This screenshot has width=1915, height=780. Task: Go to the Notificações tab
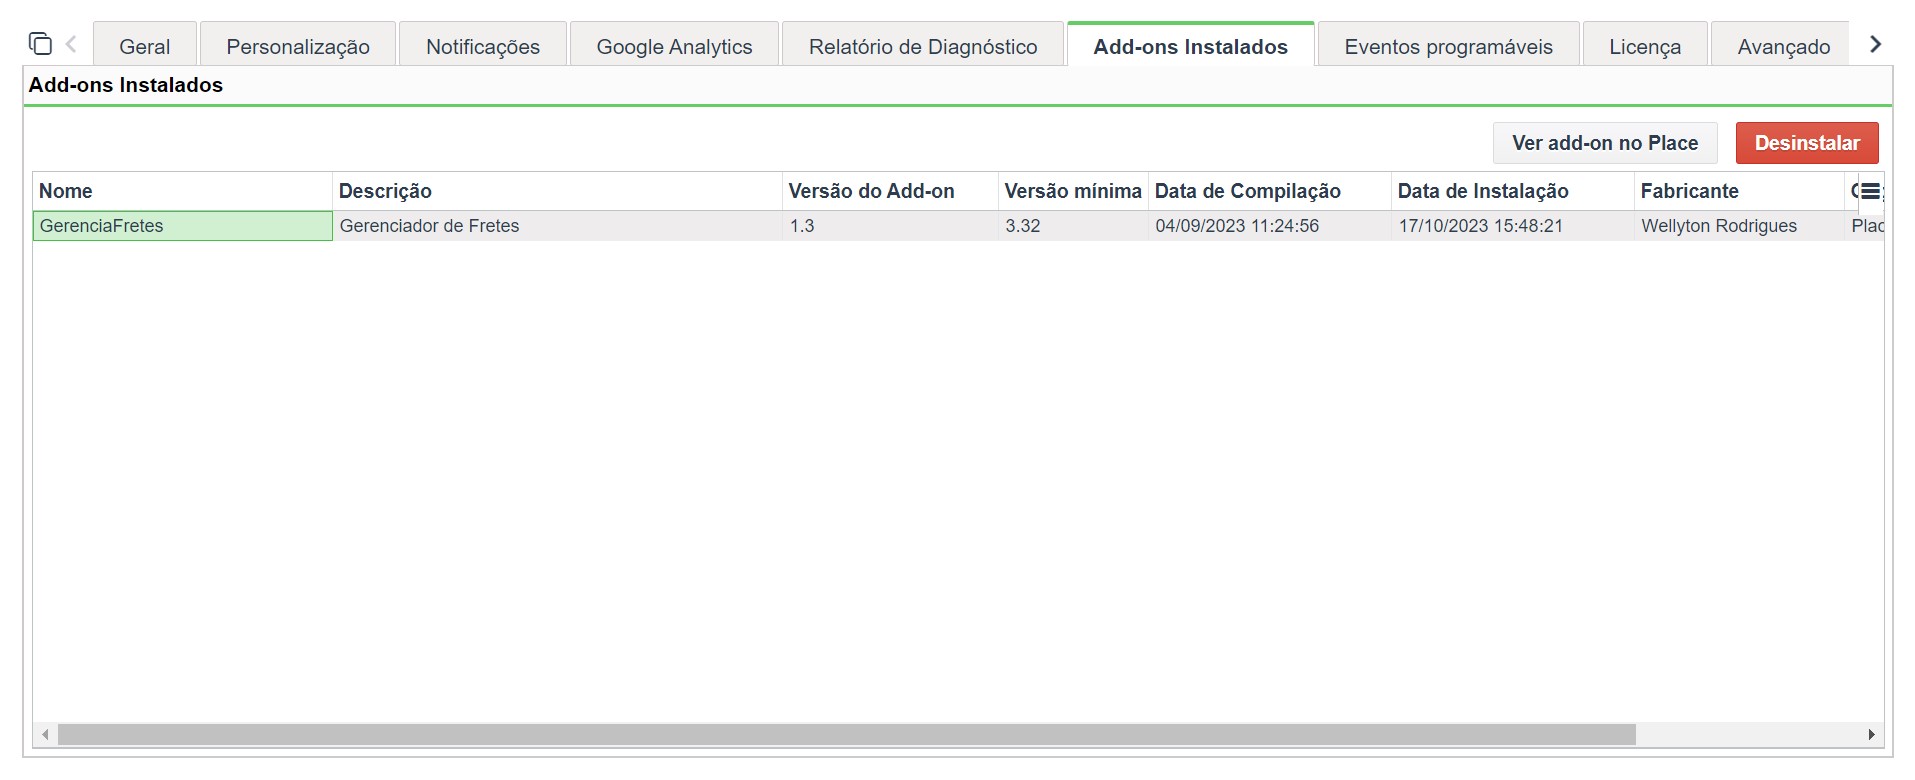coord(483,45)
